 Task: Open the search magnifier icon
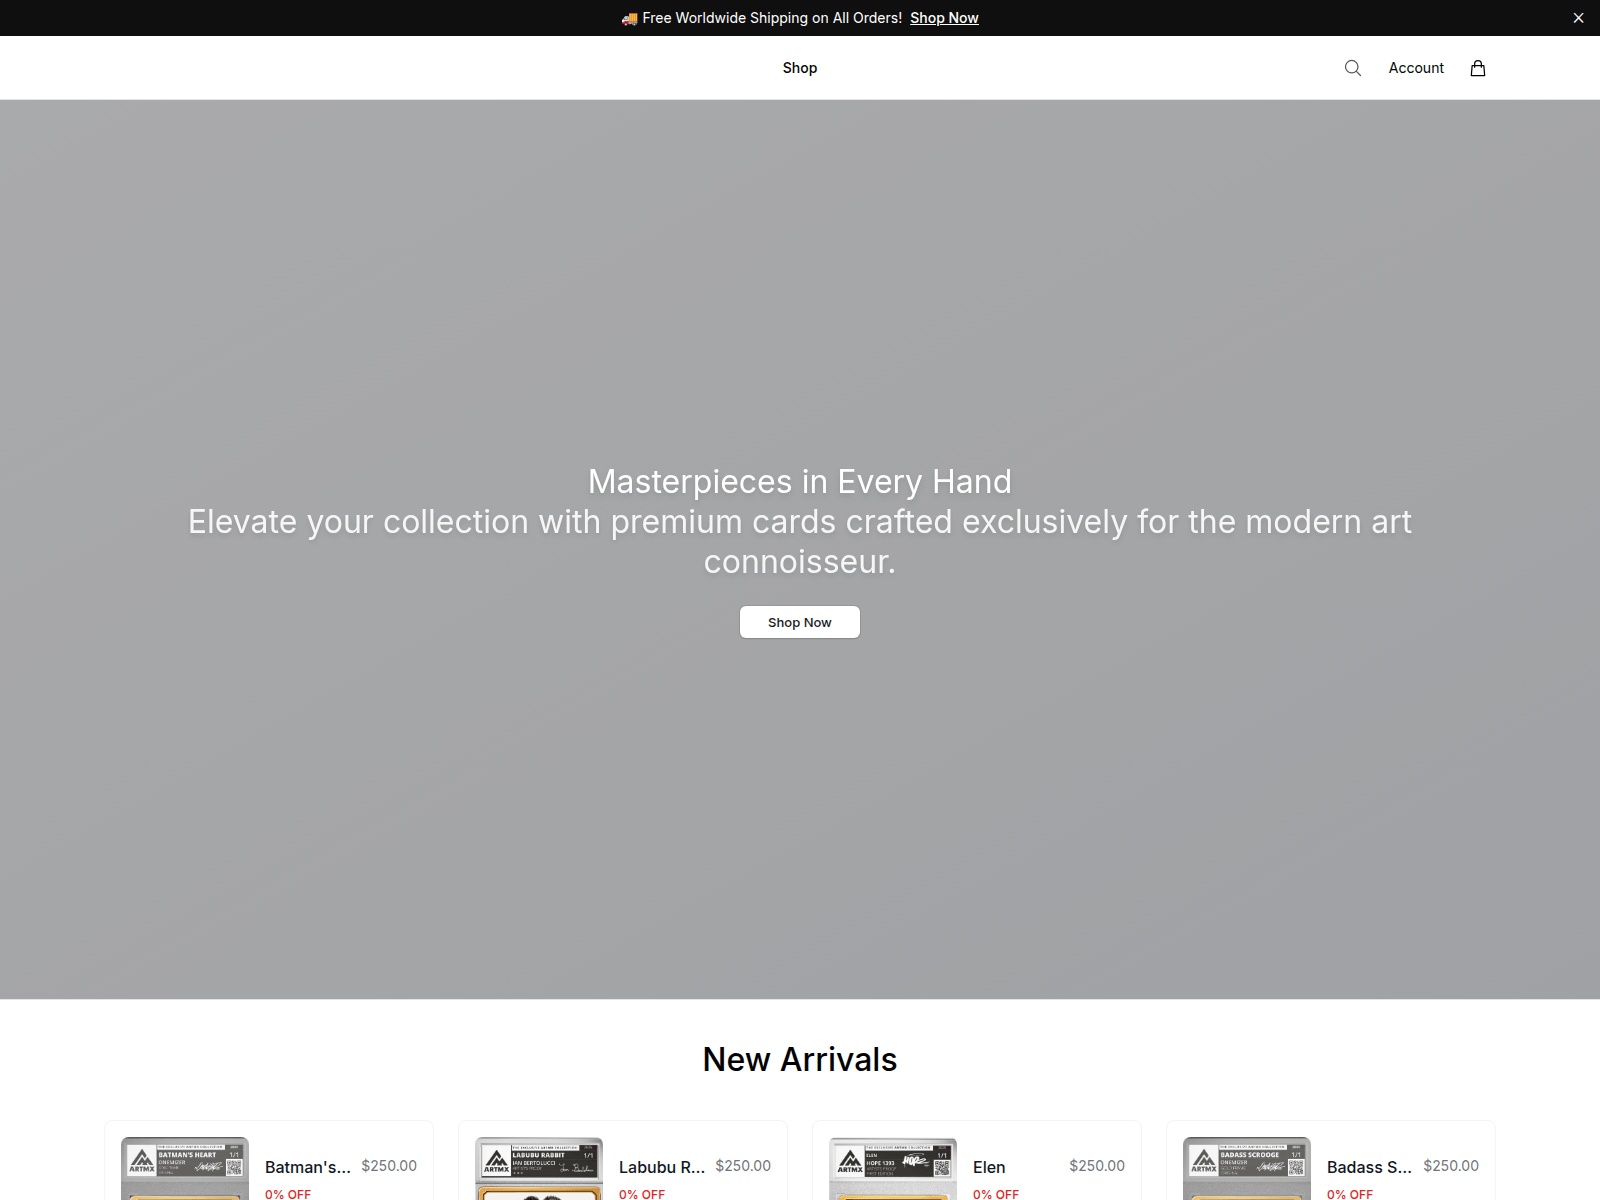coord(1353,68)
